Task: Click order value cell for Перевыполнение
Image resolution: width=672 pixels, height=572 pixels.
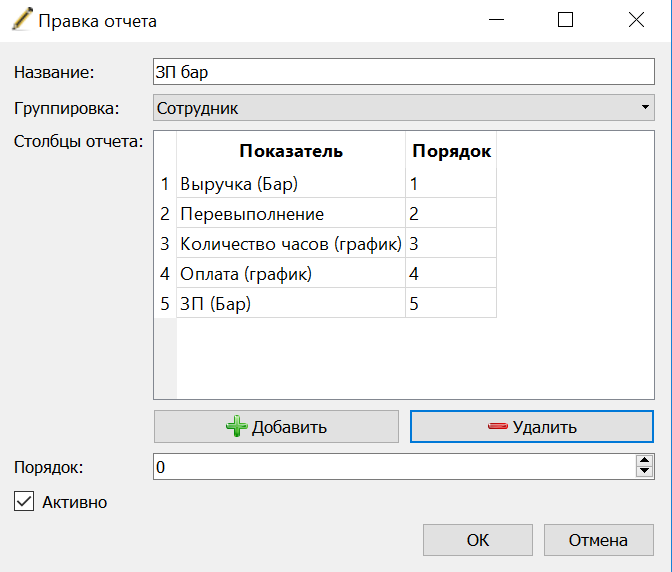Action: [x=451, y=213]
